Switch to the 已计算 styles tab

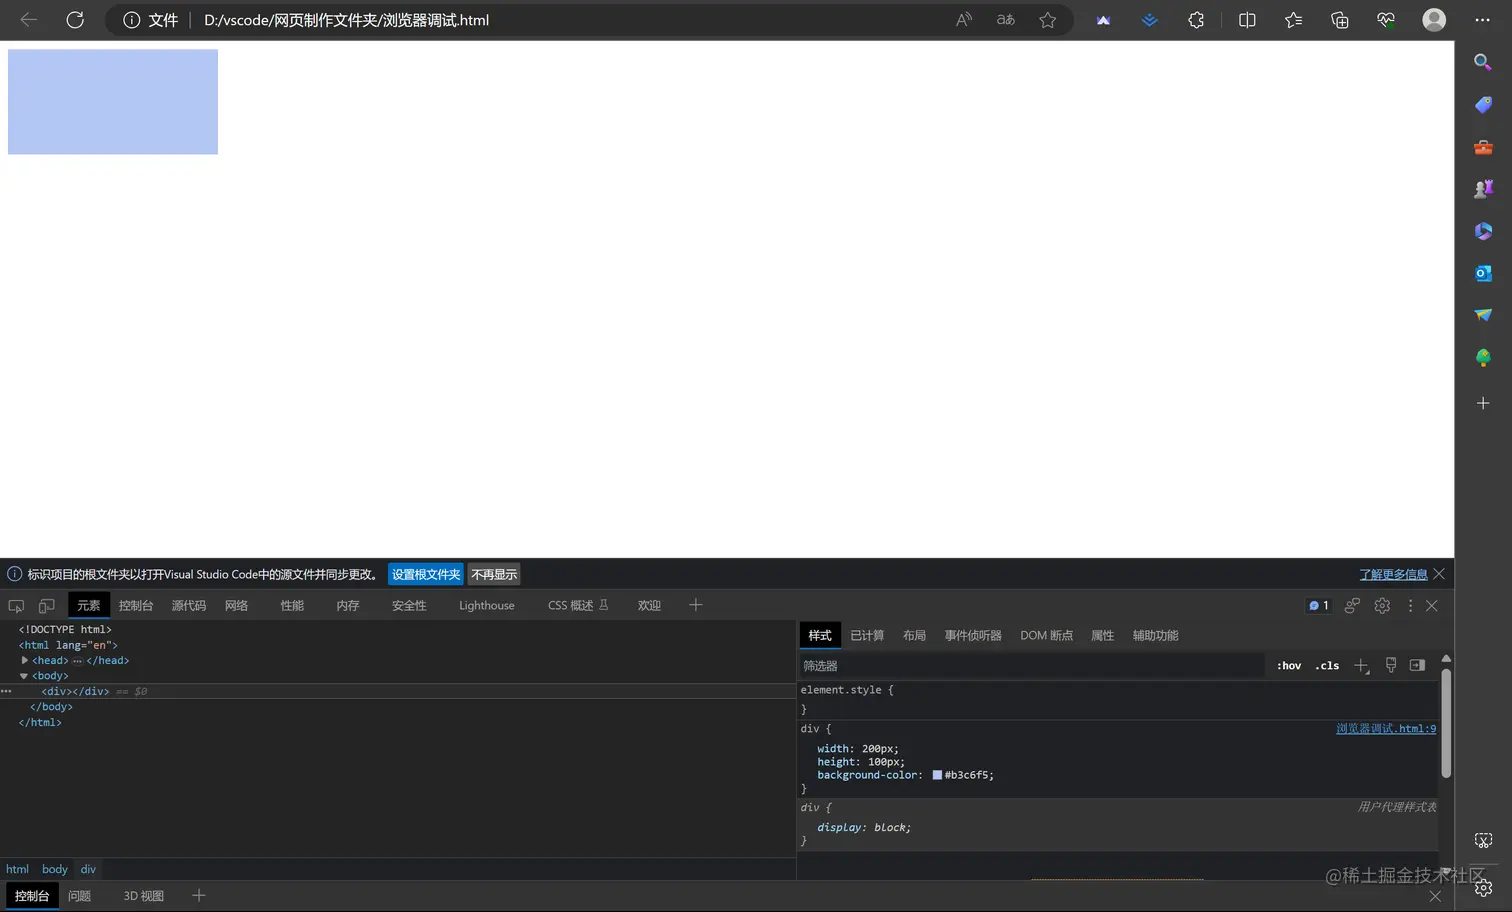click(867, 636)
